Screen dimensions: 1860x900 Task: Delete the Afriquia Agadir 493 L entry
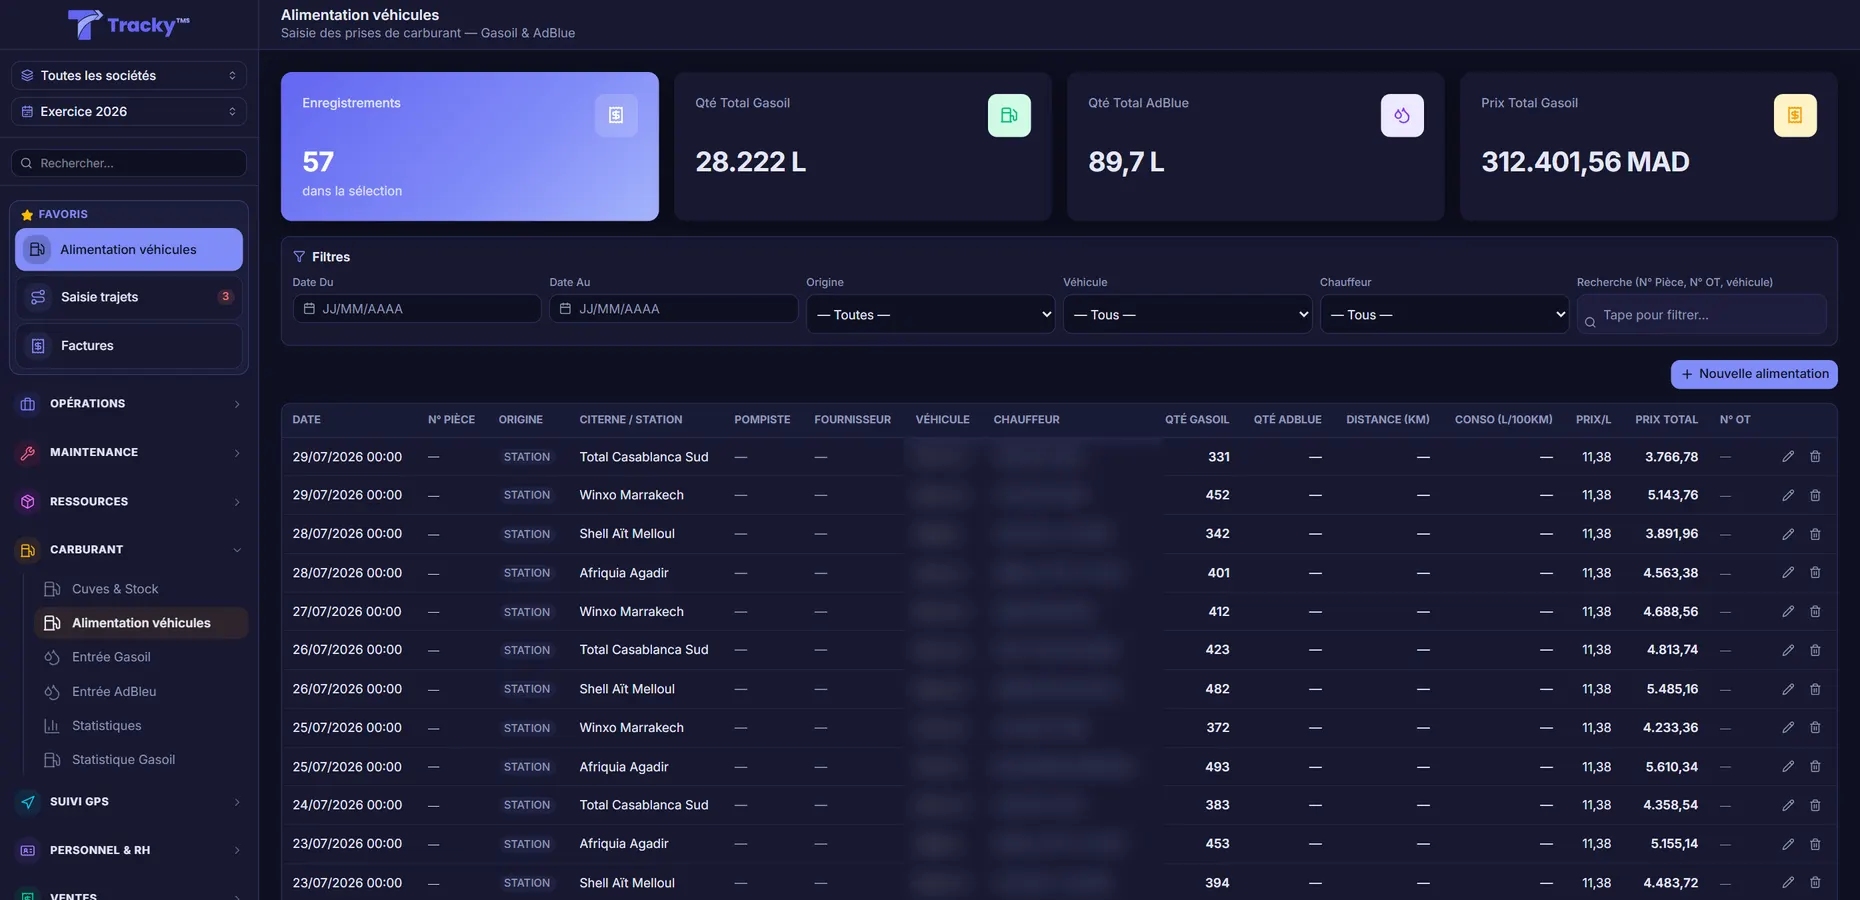[x=1815, y=767]
